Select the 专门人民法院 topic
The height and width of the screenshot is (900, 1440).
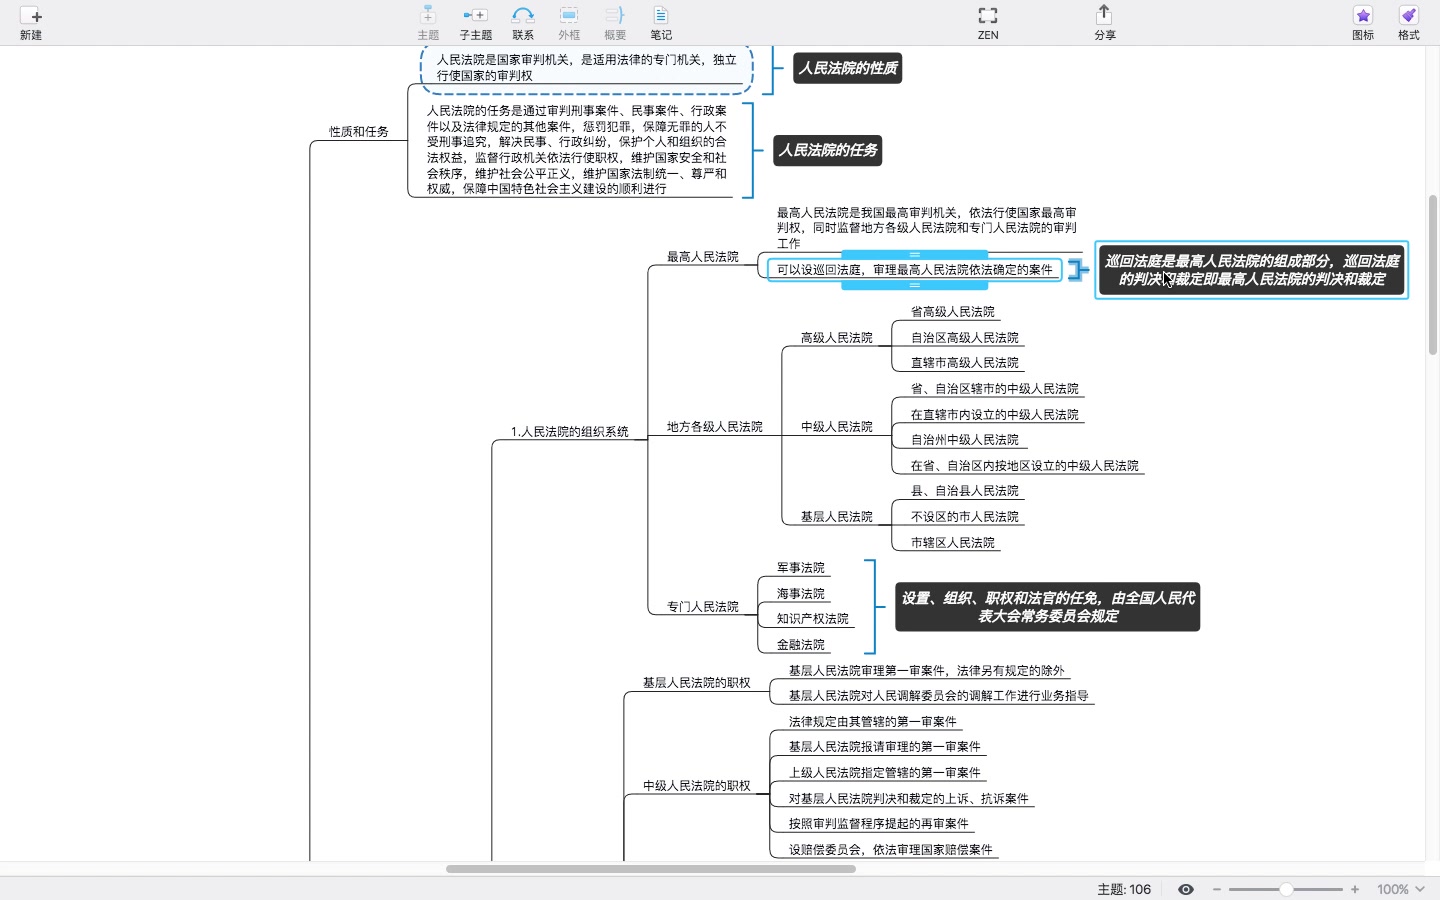[x=703, y=607]
